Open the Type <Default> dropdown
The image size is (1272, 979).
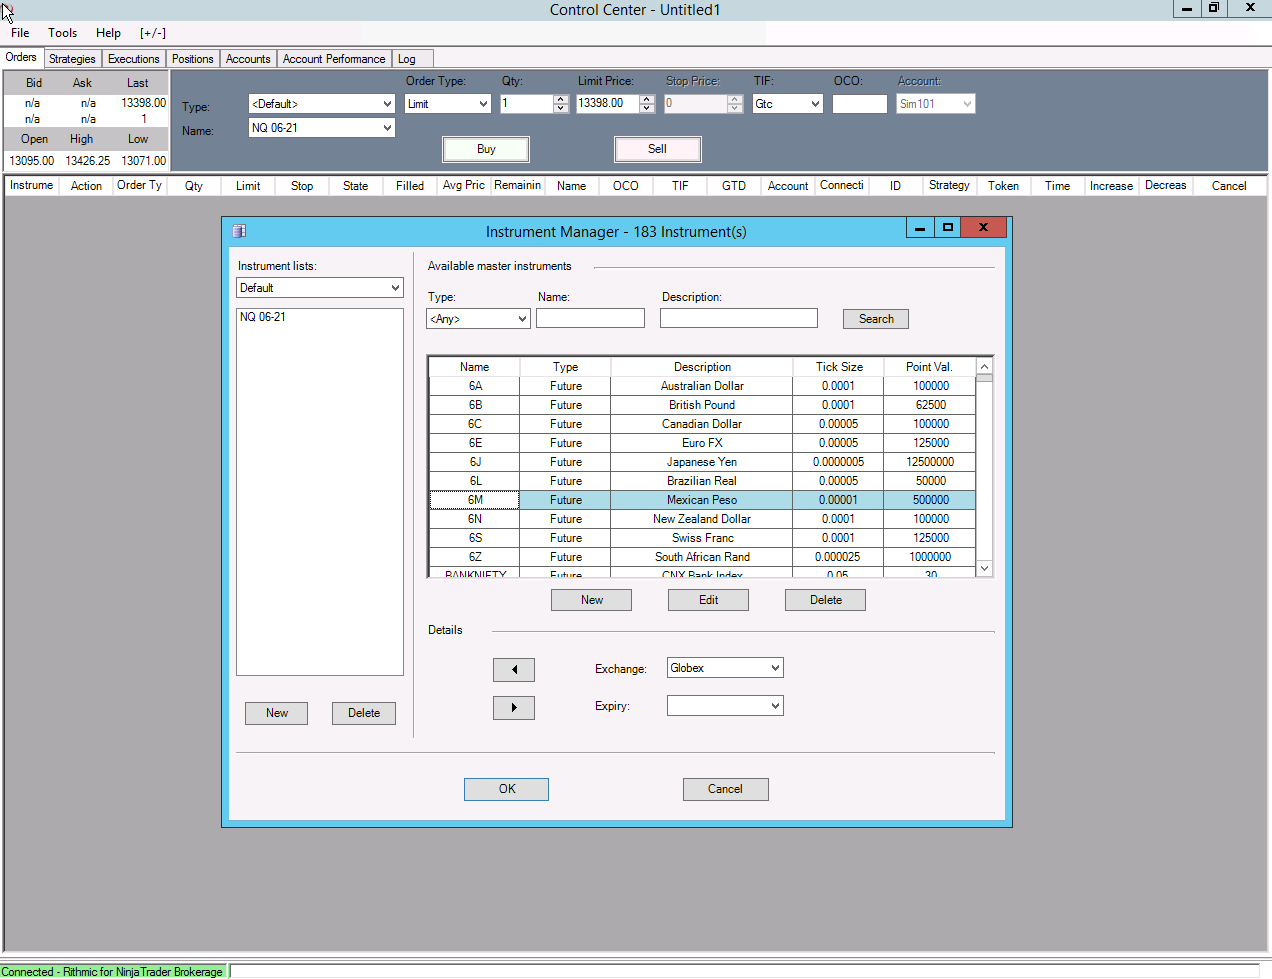[x=387, y=104]
